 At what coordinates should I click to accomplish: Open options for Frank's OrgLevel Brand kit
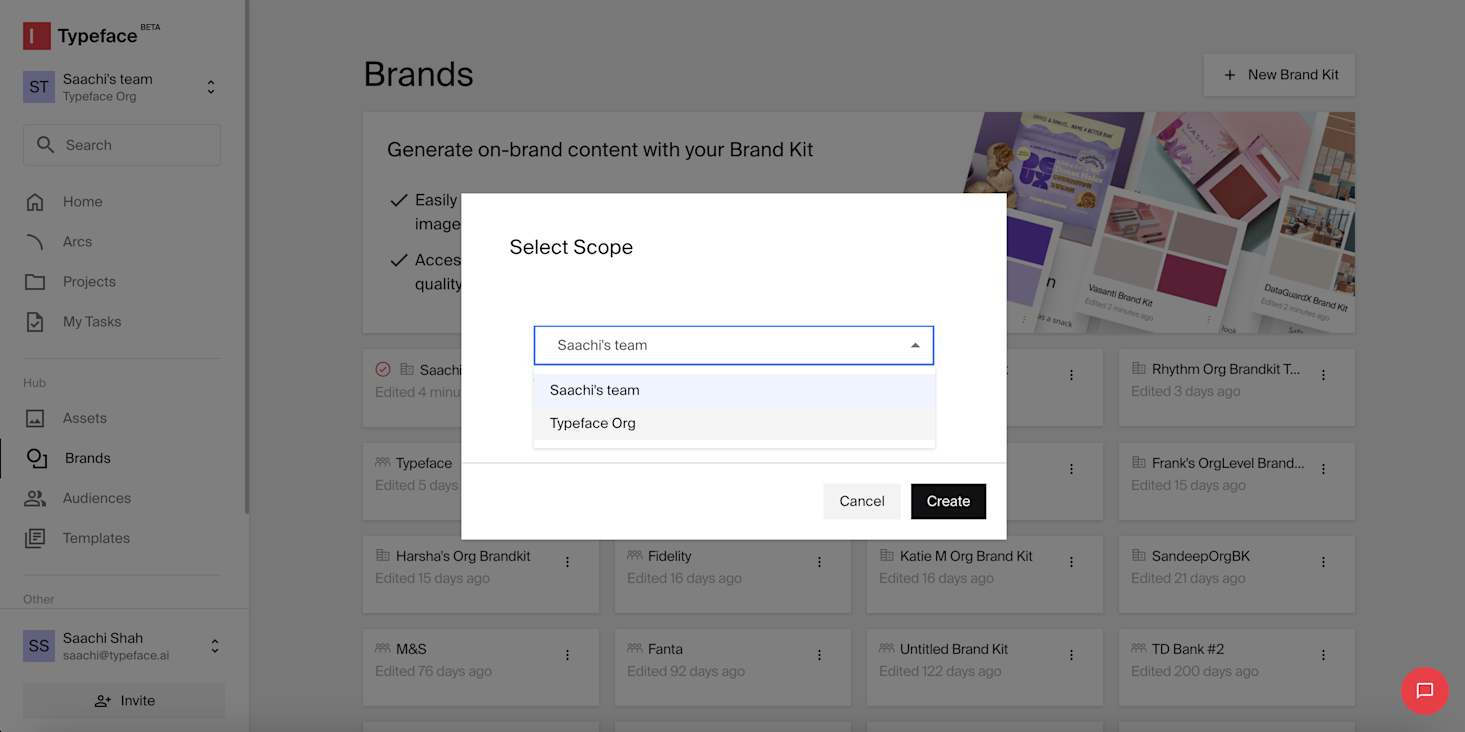(x=1323, y=468)
